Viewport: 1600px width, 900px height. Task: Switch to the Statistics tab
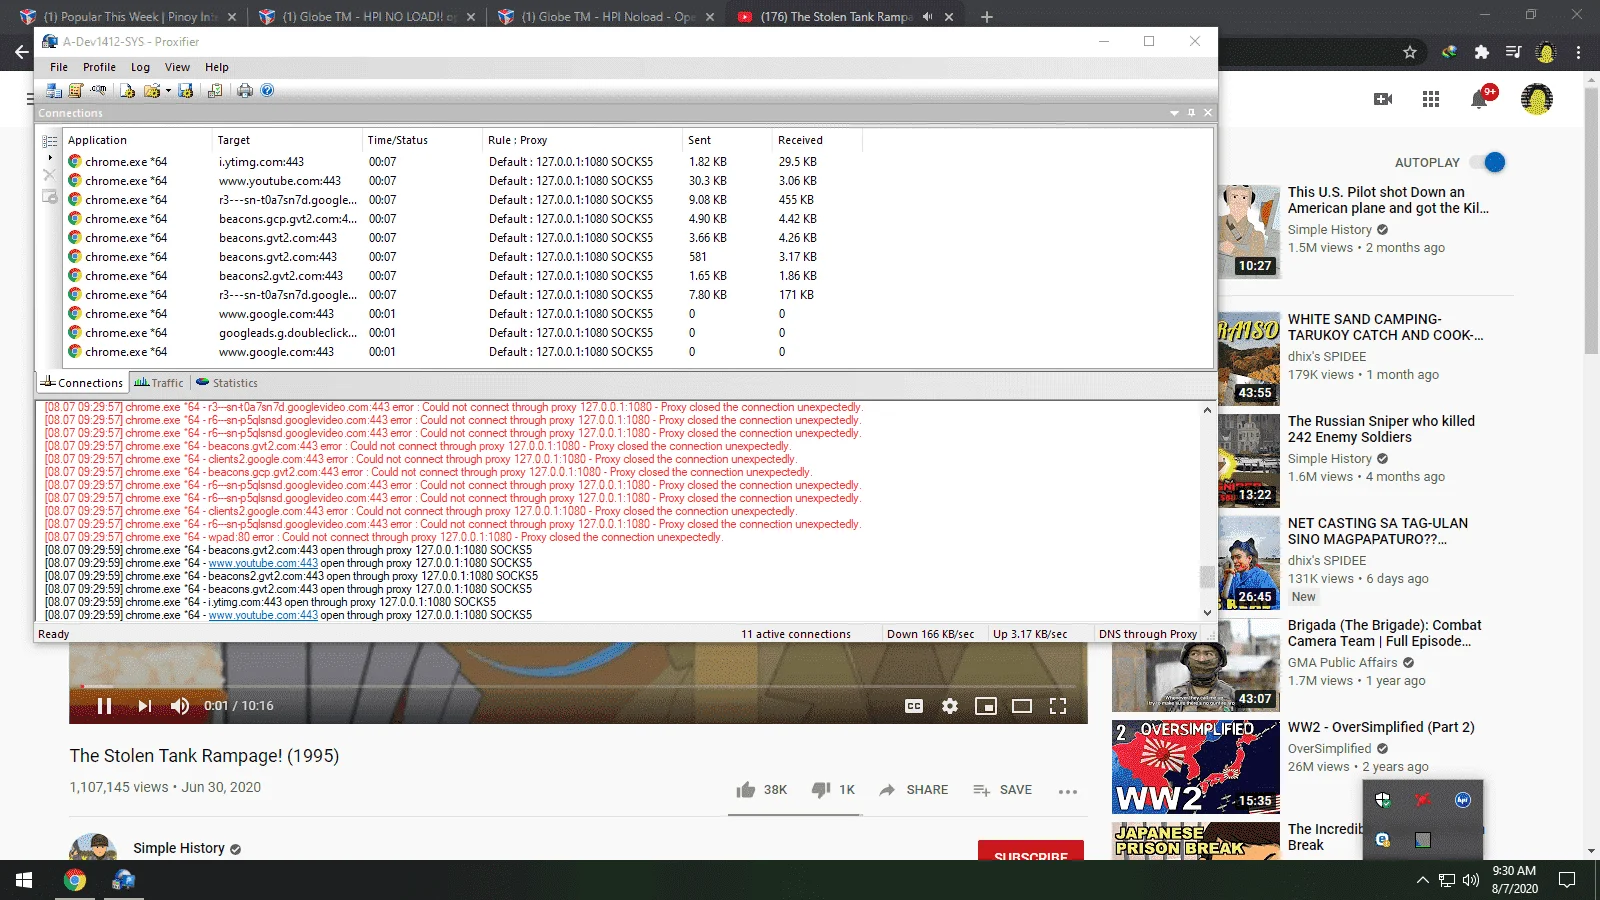(x=227, y=383)
